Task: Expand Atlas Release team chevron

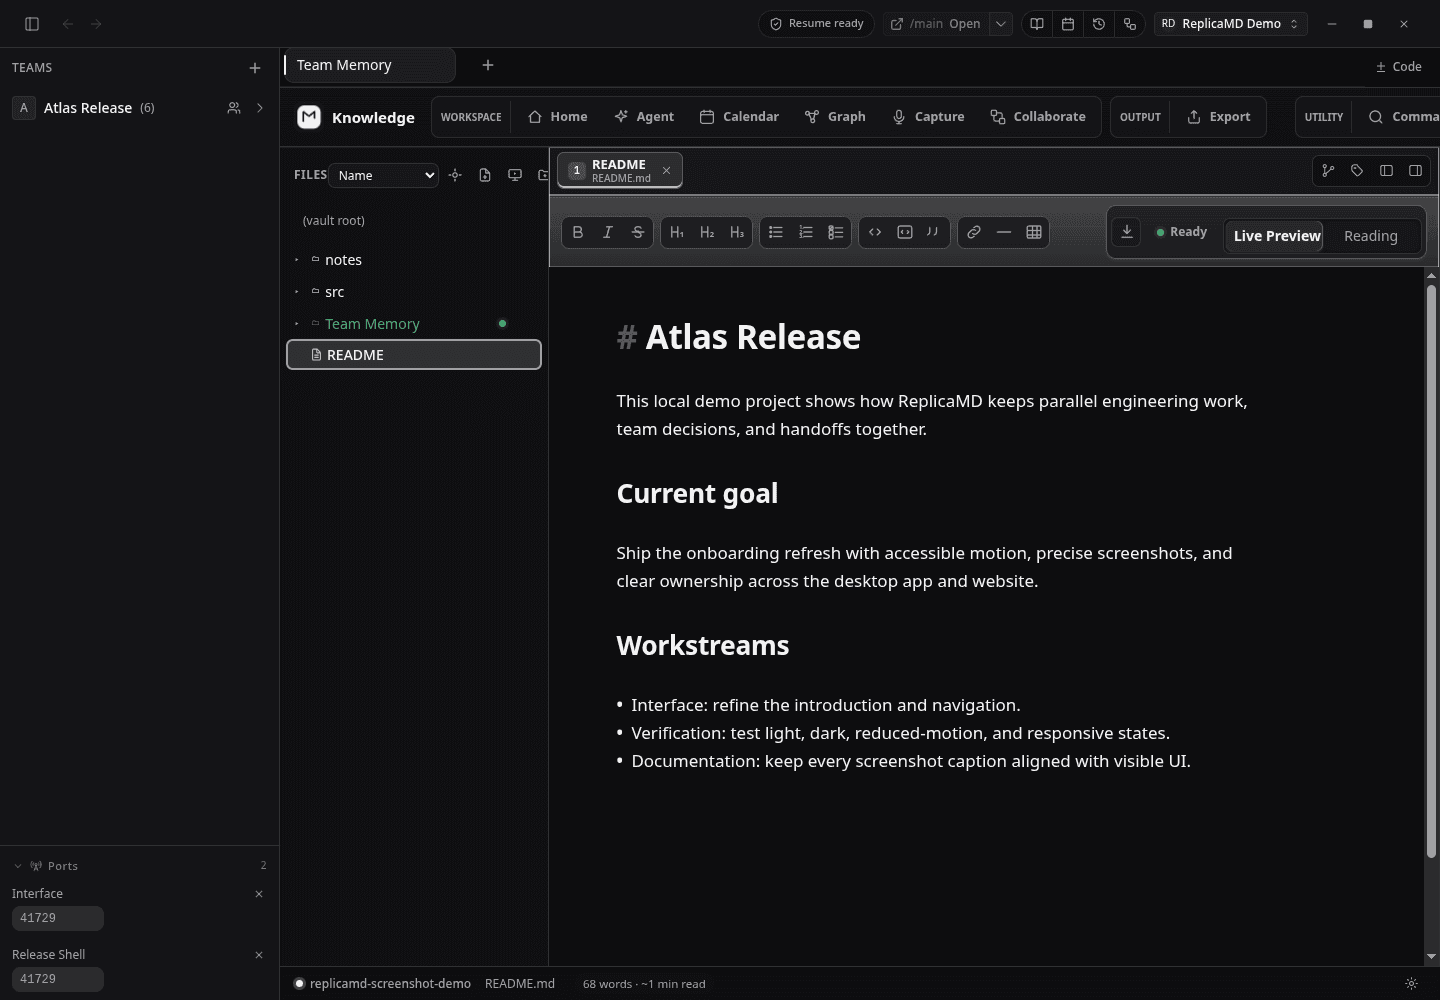Action: (260, 108)
